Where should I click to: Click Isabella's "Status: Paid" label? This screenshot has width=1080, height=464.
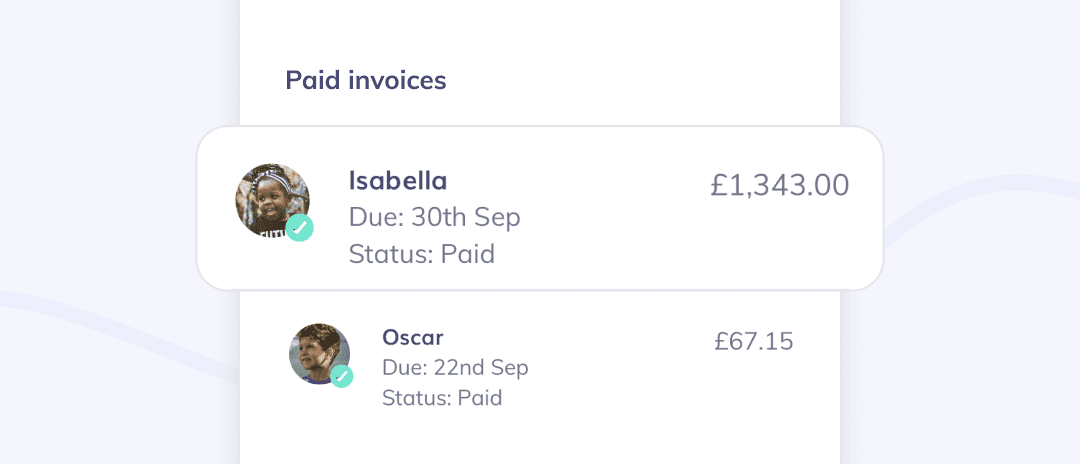(x=421, y=254)
